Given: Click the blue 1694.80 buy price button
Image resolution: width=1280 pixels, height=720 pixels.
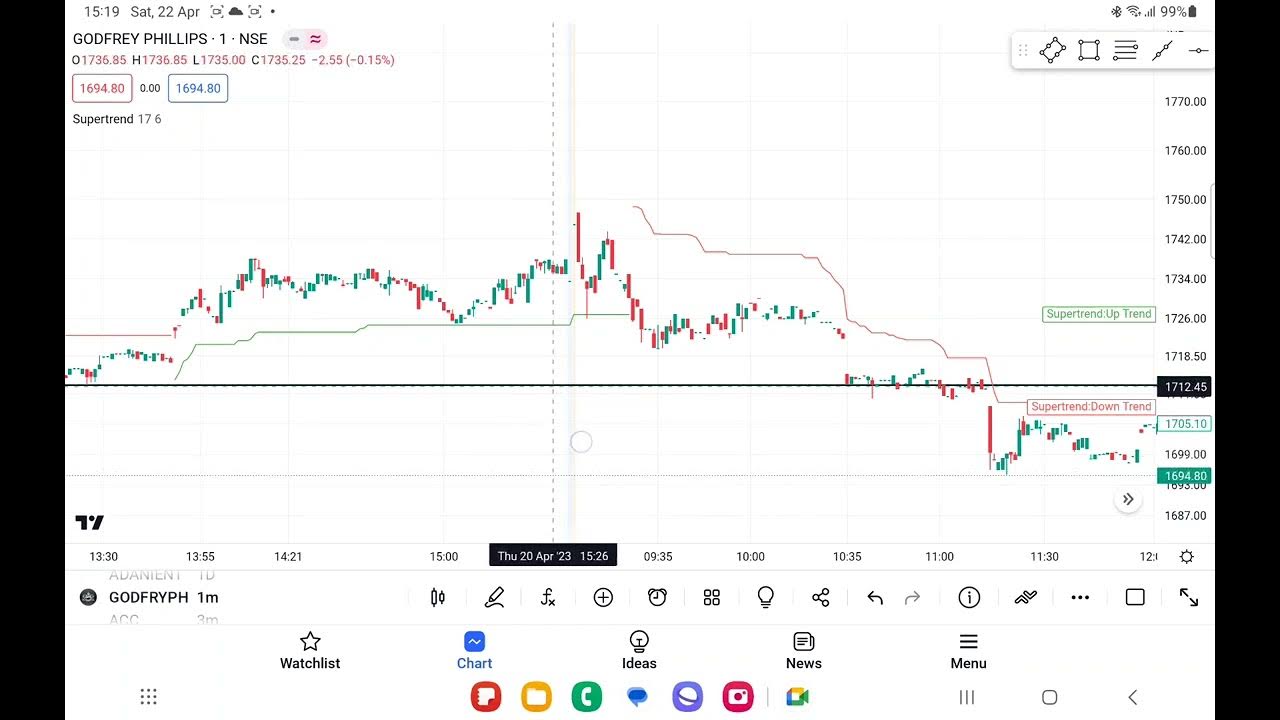Looking at the screenshot, I should 198,89.
